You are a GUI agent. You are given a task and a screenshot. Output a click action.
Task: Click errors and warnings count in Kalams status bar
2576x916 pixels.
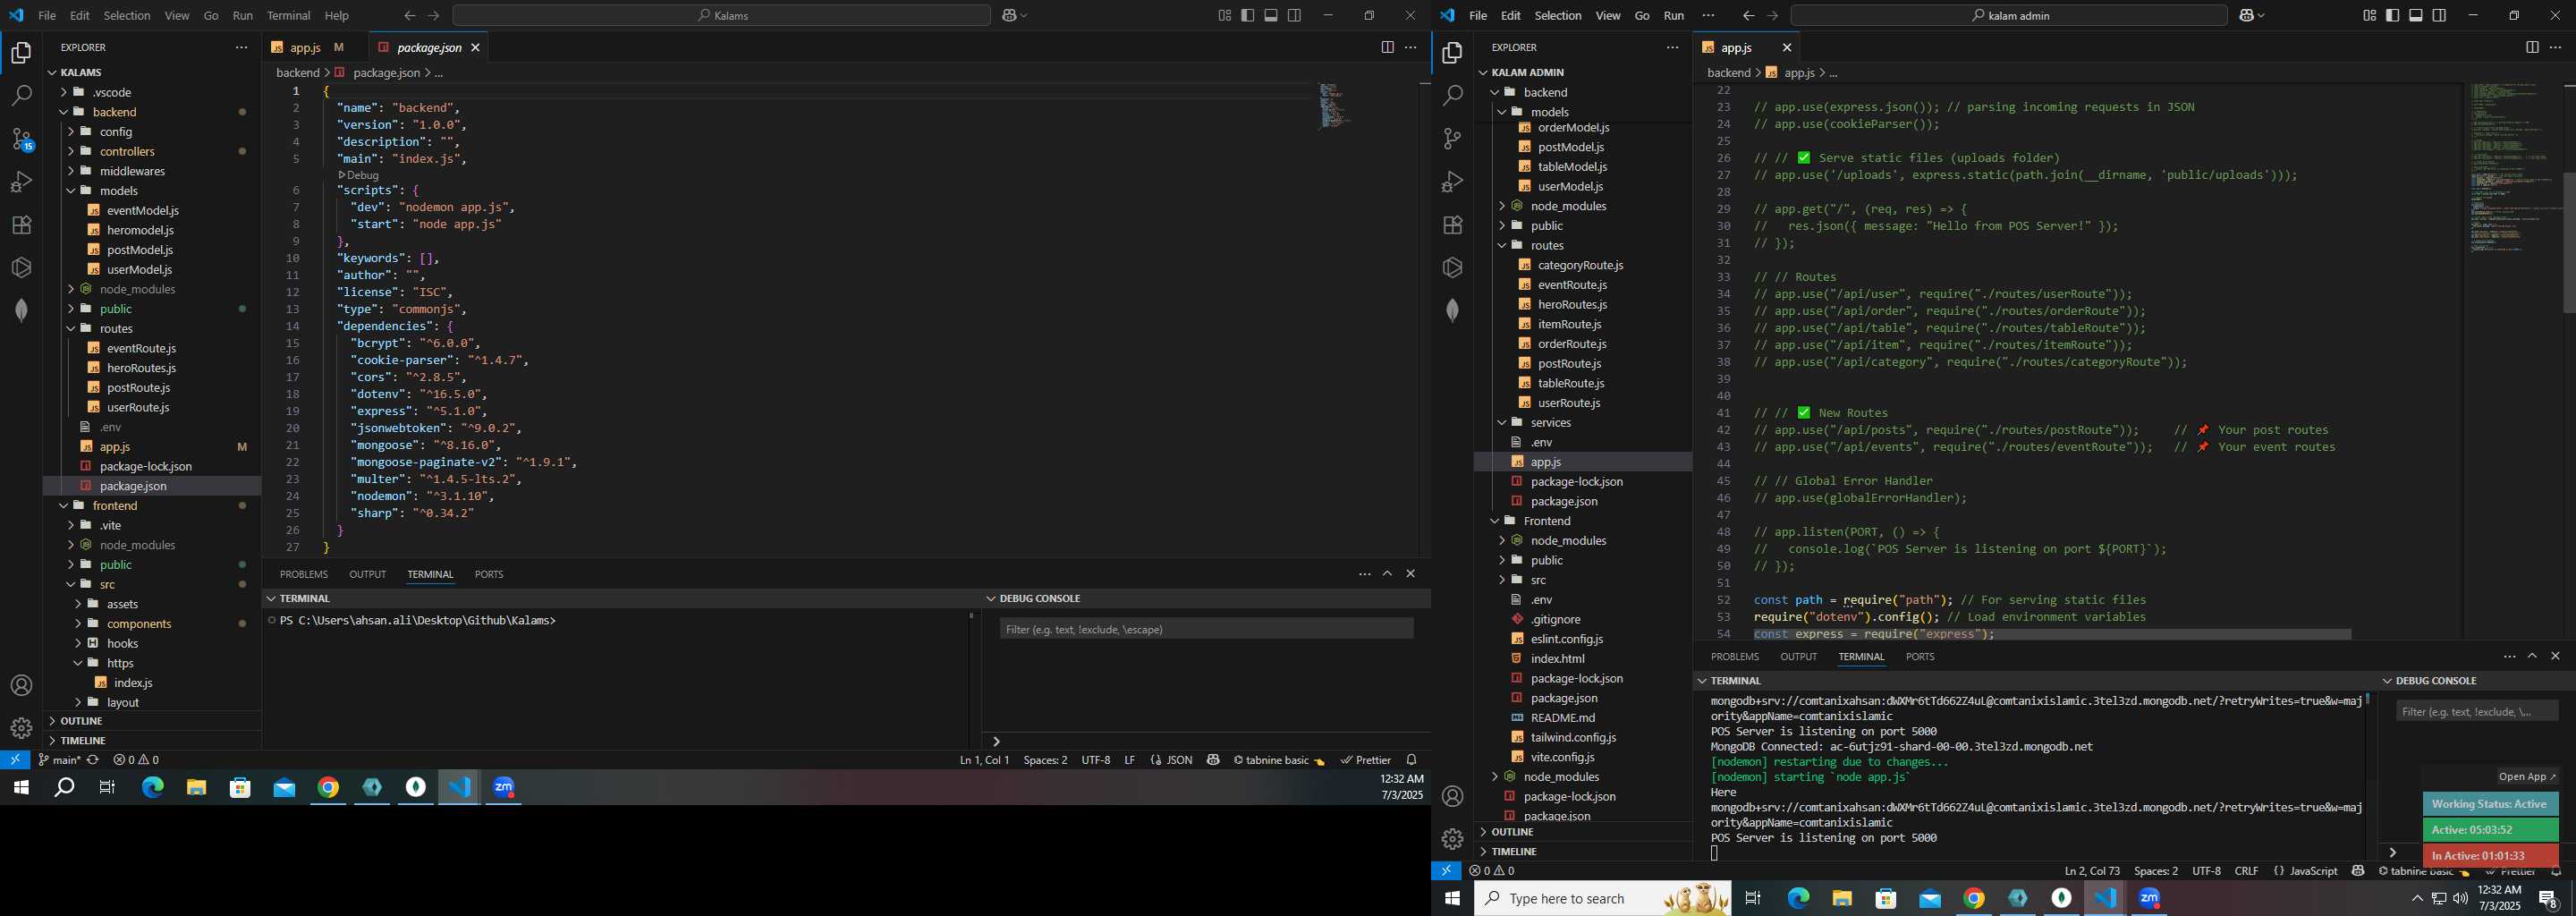[136, 760]
